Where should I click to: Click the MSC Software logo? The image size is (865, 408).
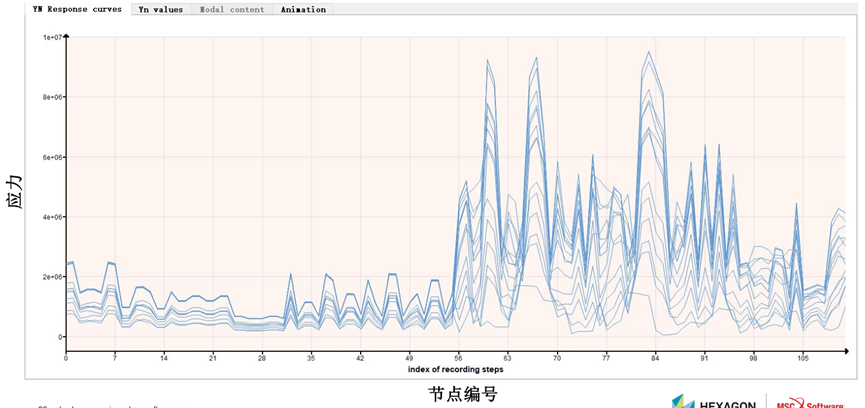[x=810, y=403]
